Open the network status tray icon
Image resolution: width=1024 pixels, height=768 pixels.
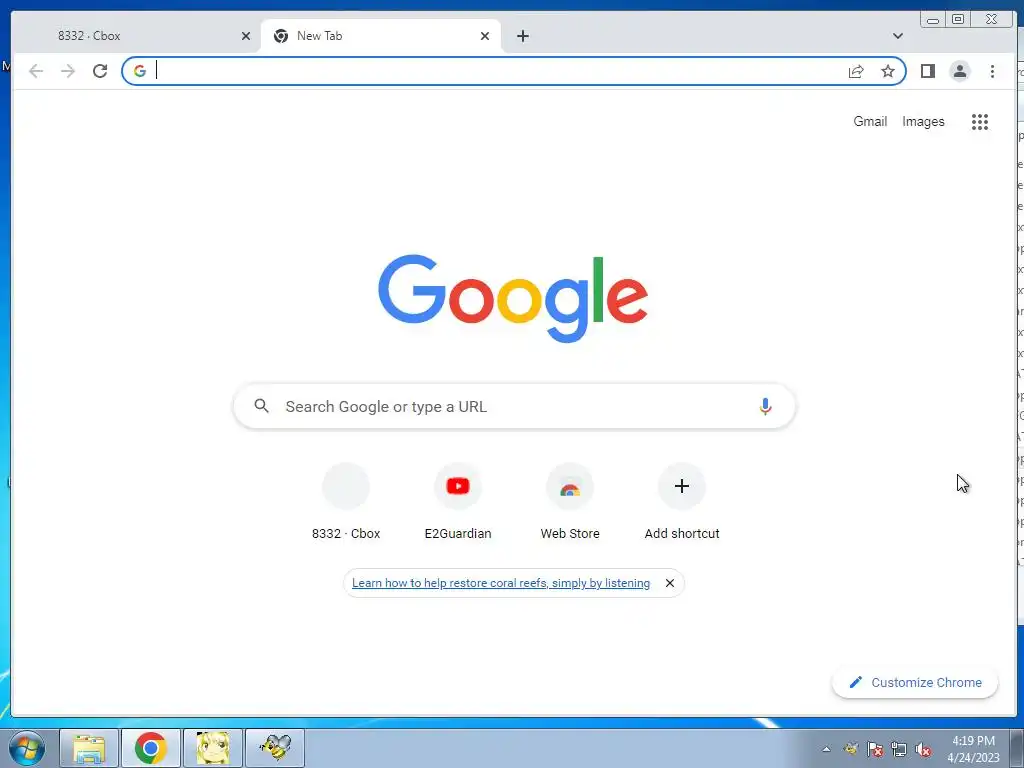pos(899,749)
